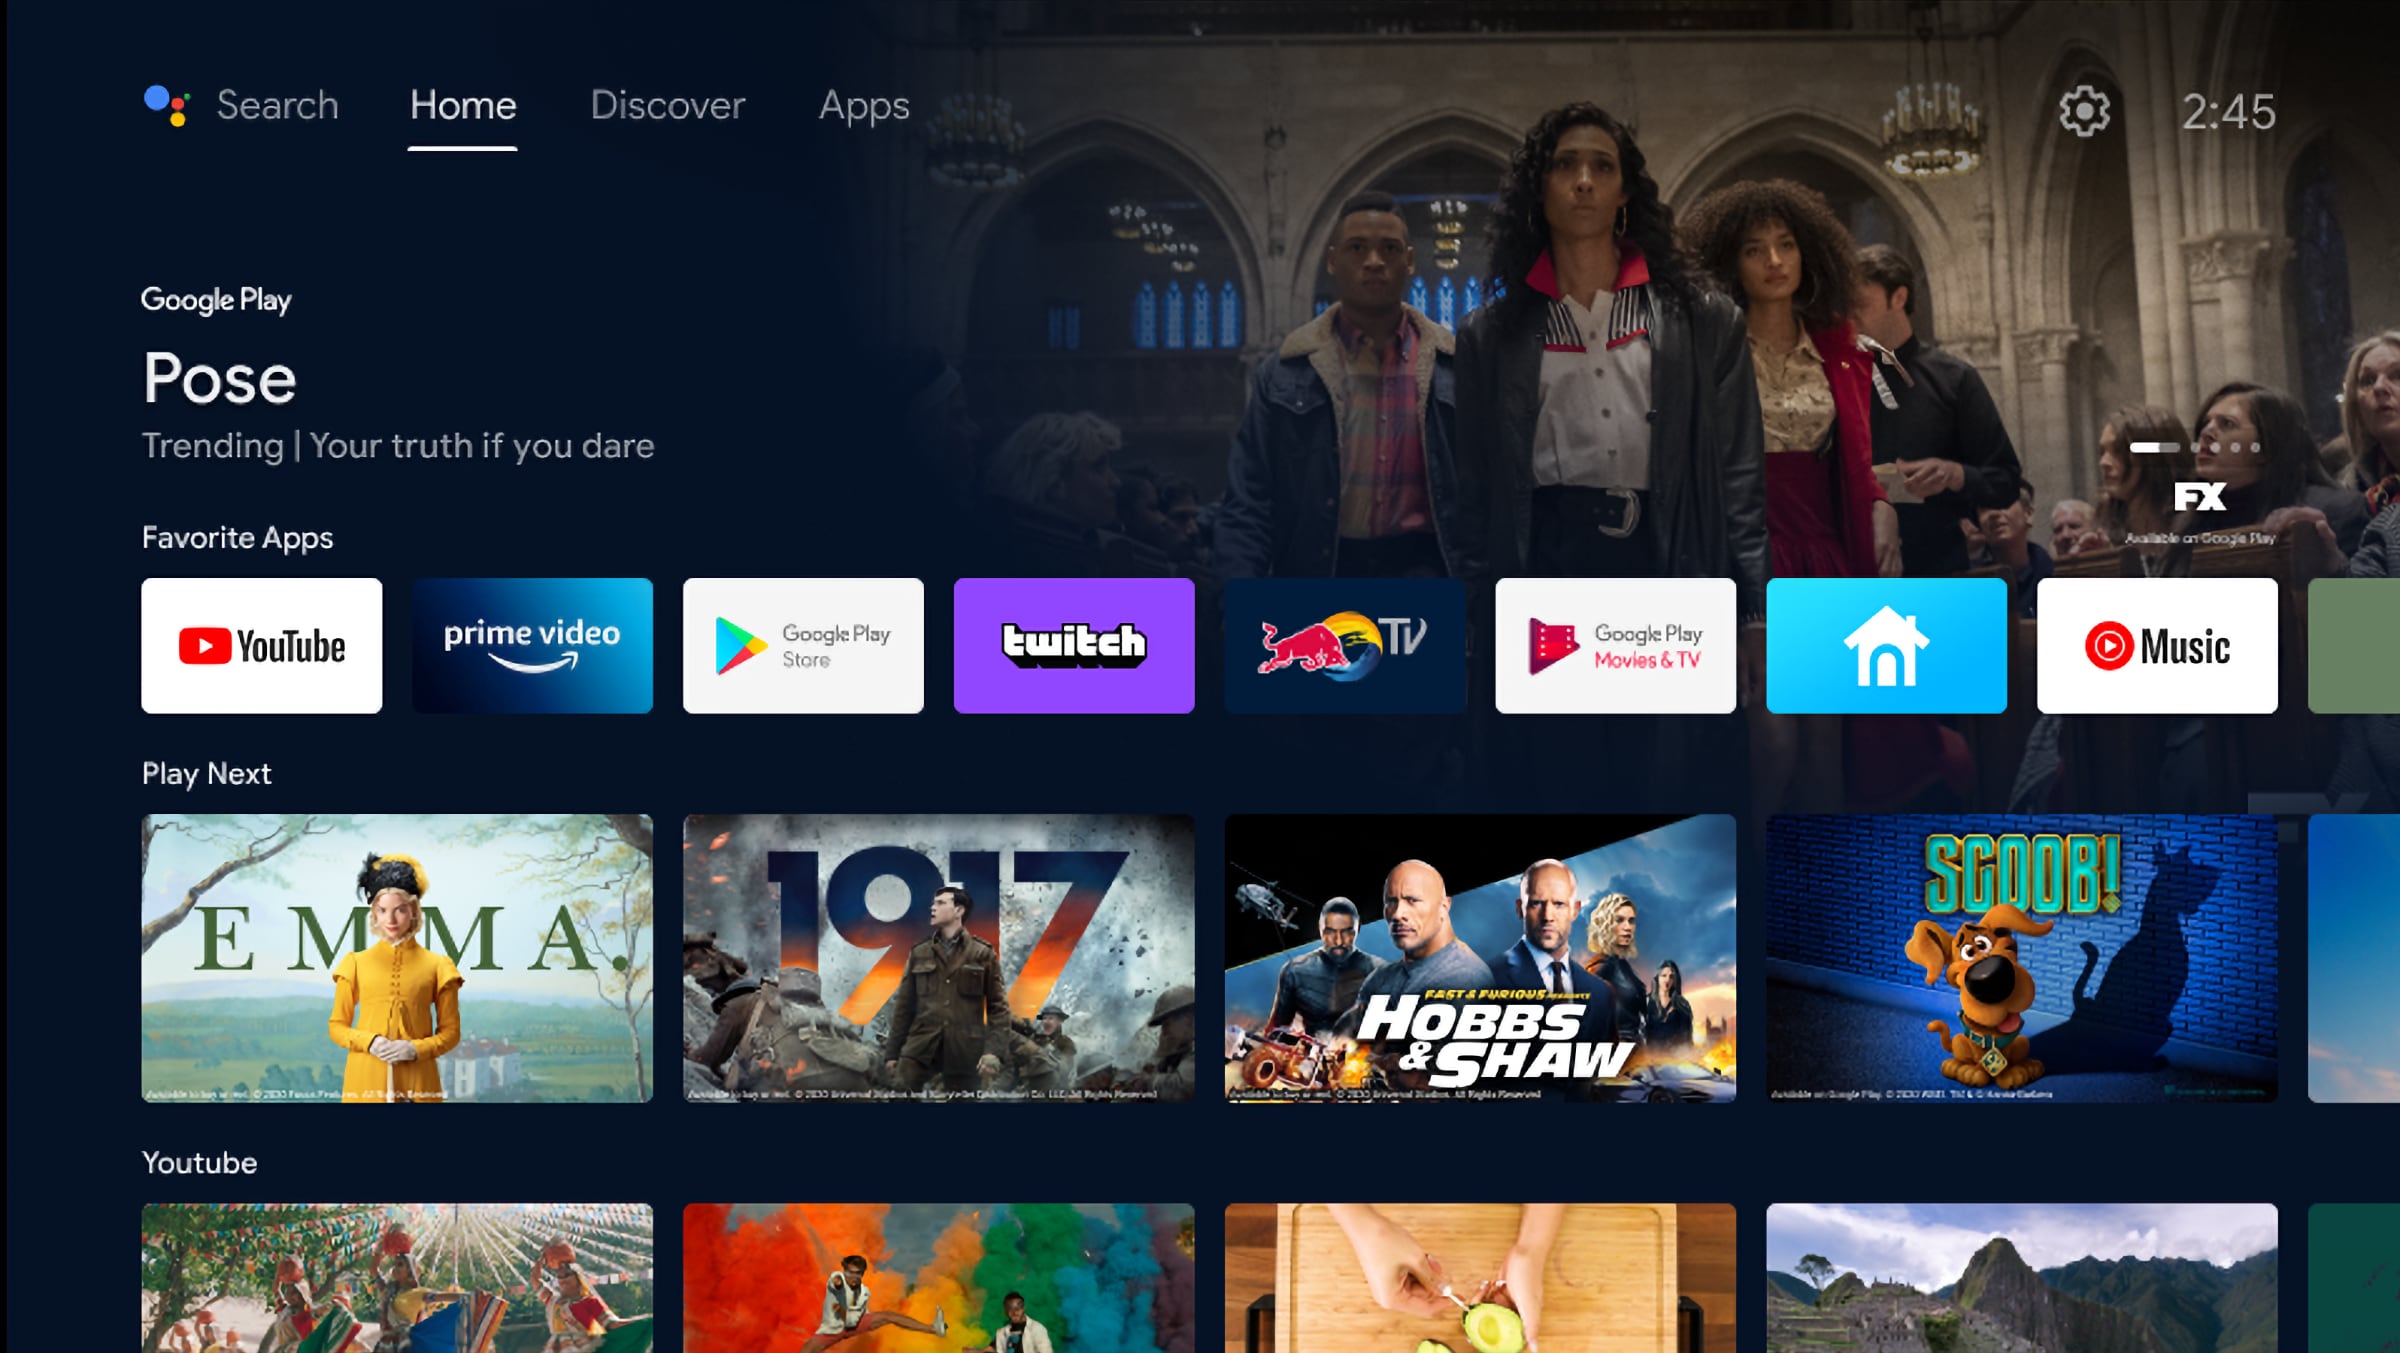Select Hobbs & Shaw movie thumbnail

1480,957
